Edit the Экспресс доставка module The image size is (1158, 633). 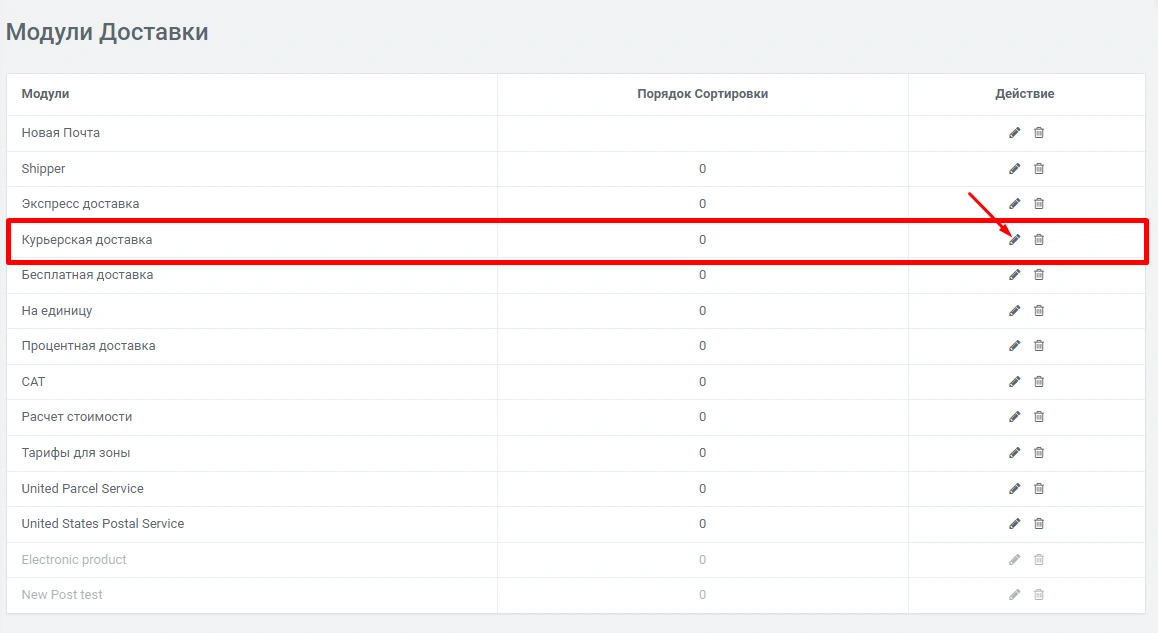pyautogui.click(x=1014, y=204)
